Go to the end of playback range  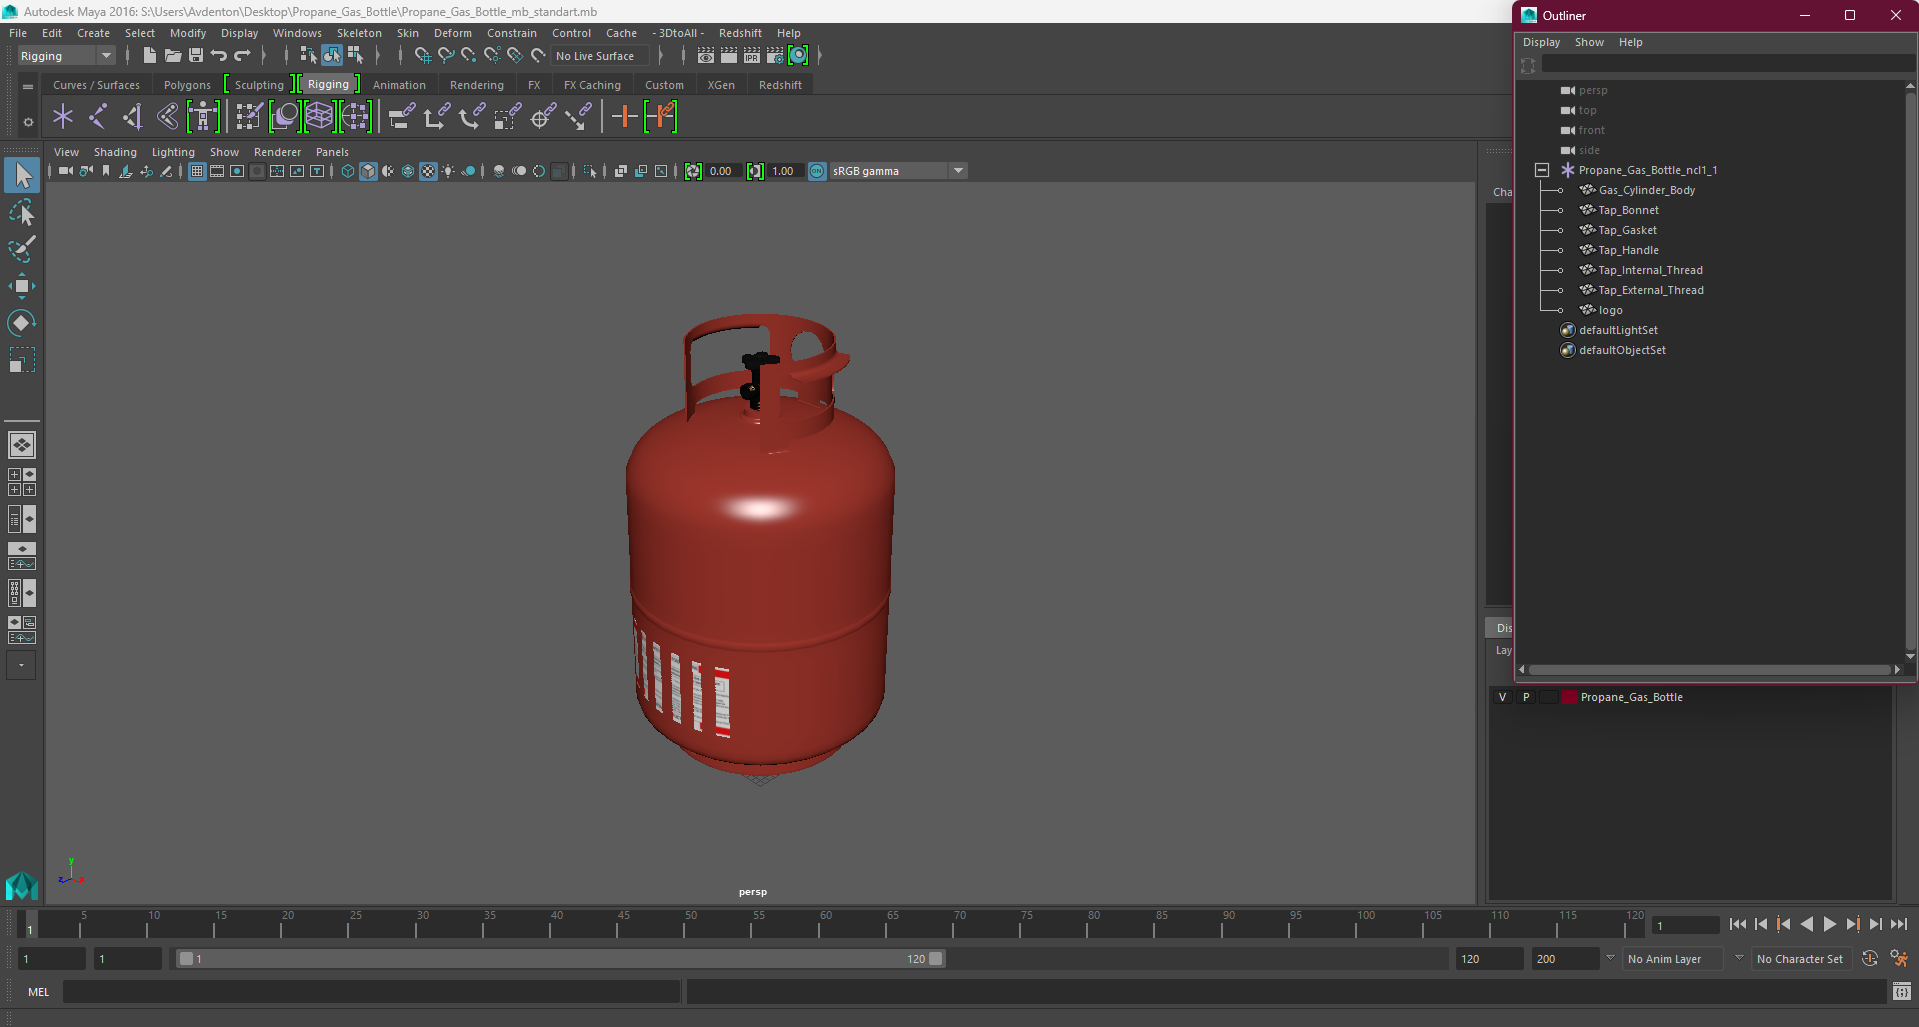[1899, 924]
